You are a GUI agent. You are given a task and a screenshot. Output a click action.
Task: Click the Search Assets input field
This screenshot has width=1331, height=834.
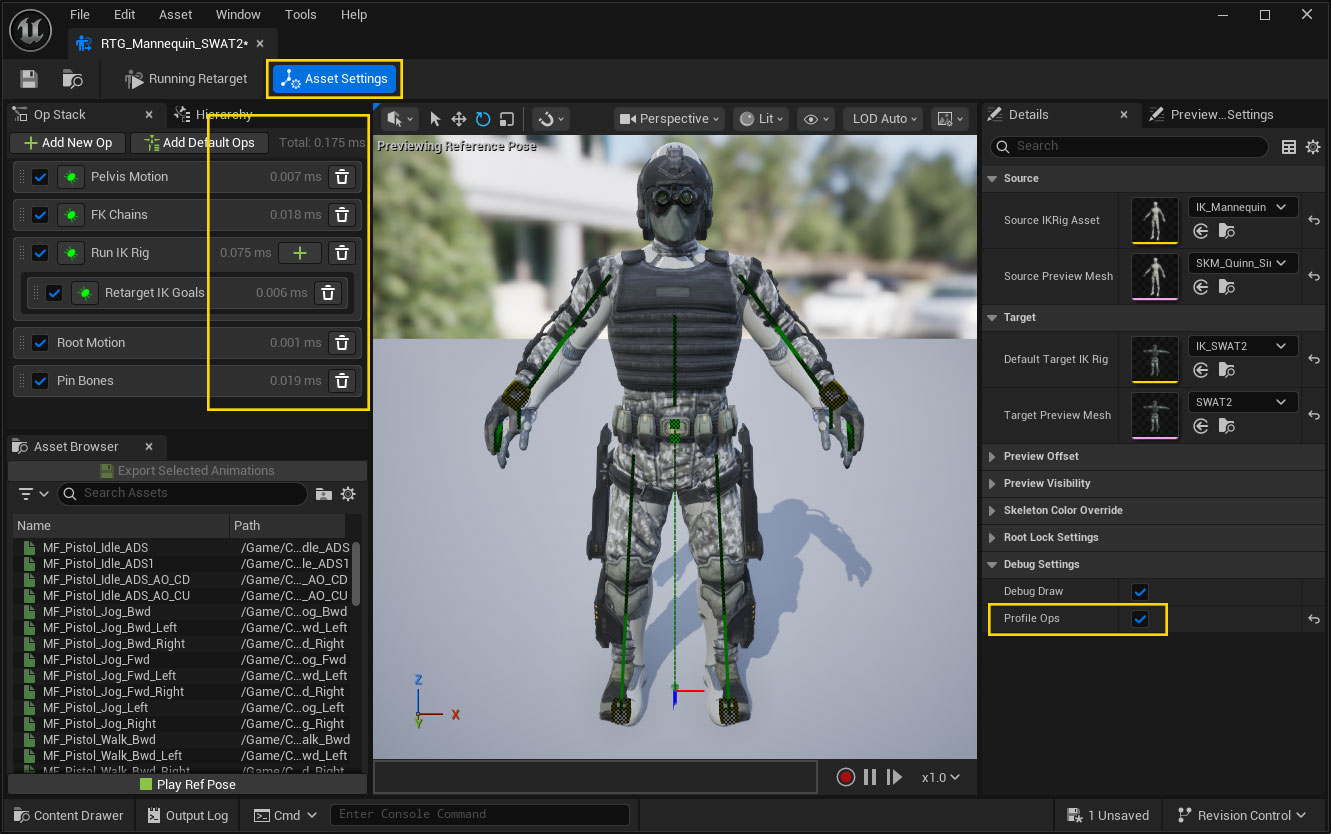click(182, 493)
